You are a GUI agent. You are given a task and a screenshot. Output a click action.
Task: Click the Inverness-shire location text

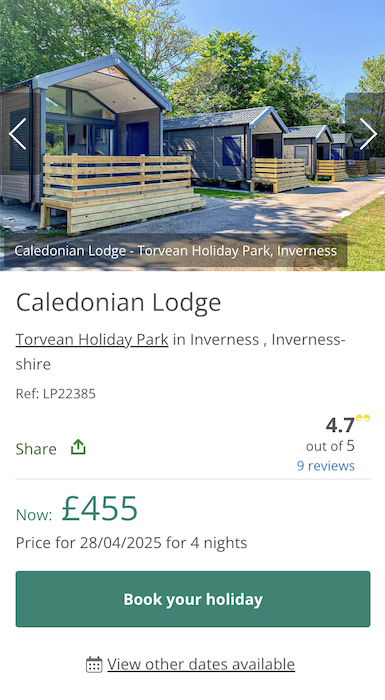(180, 352)
